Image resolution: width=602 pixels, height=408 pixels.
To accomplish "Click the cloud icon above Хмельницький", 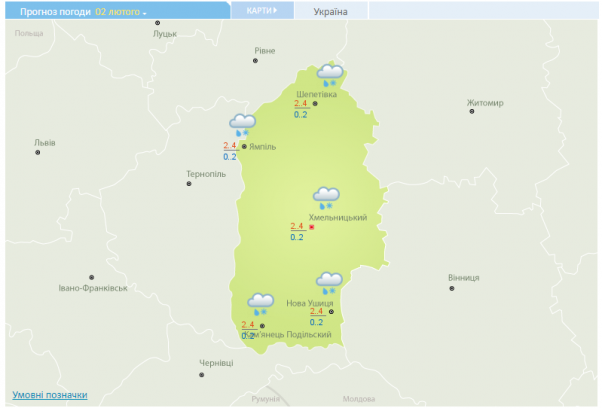I will 326,198.
